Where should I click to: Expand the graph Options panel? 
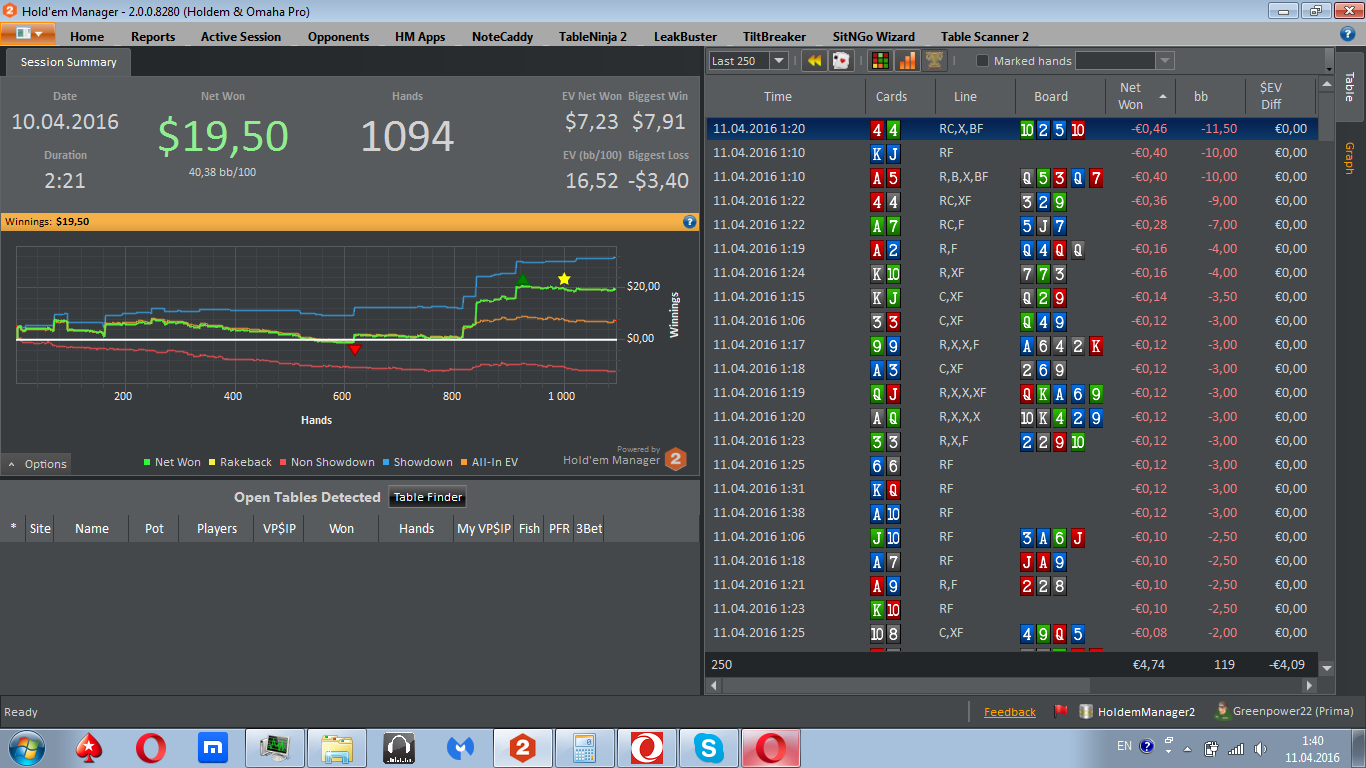tap(37, 464)
